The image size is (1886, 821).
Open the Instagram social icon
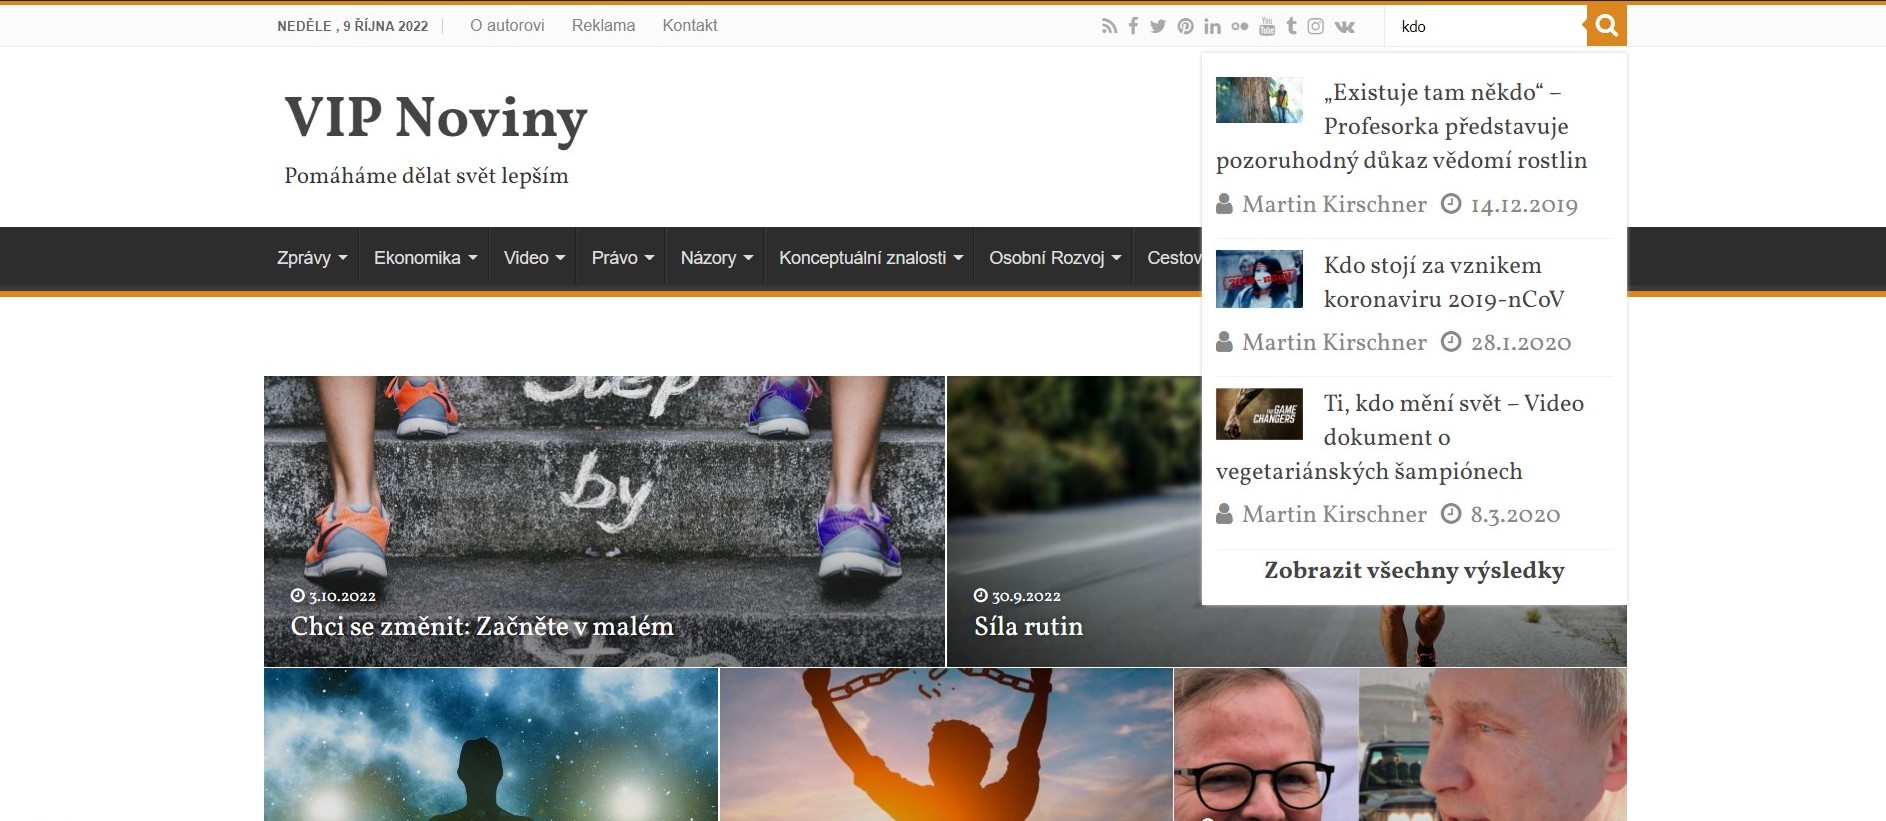tap(1316, 27)
